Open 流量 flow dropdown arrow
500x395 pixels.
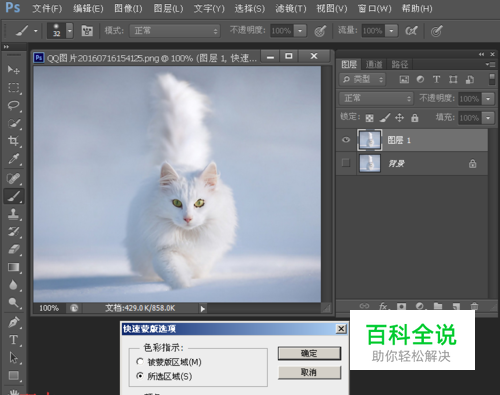click(391, 31)
